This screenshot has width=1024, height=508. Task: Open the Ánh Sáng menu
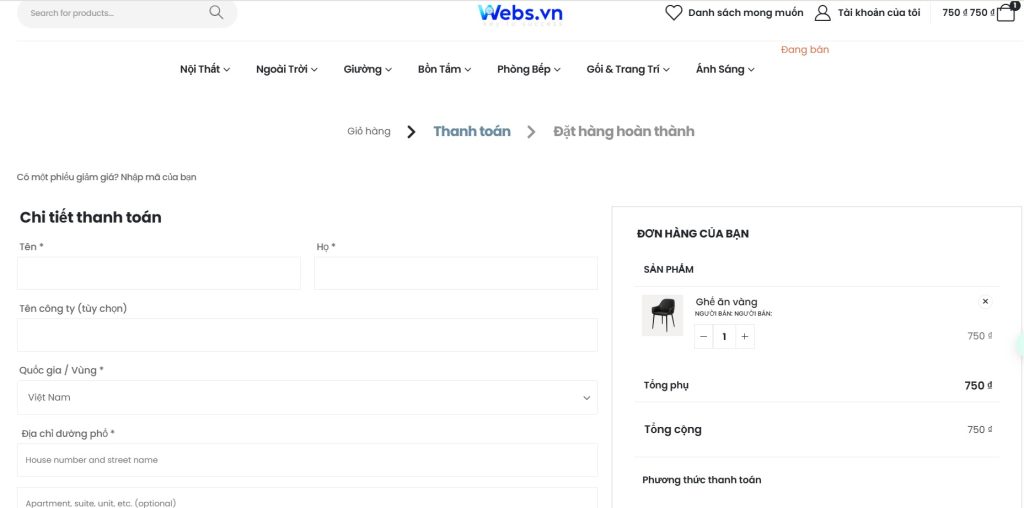click(725, 69)
